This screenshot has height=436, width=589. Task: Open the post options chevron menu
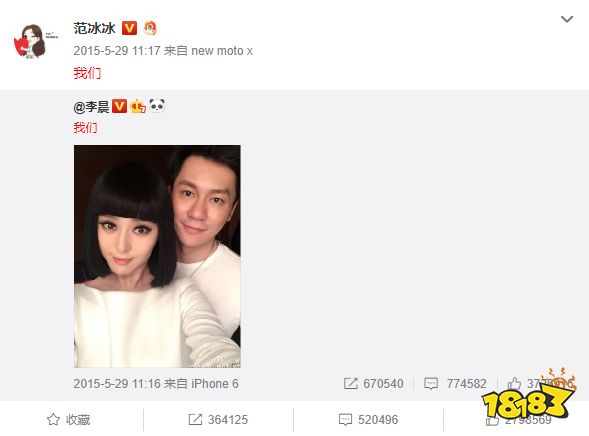point(566,19)
